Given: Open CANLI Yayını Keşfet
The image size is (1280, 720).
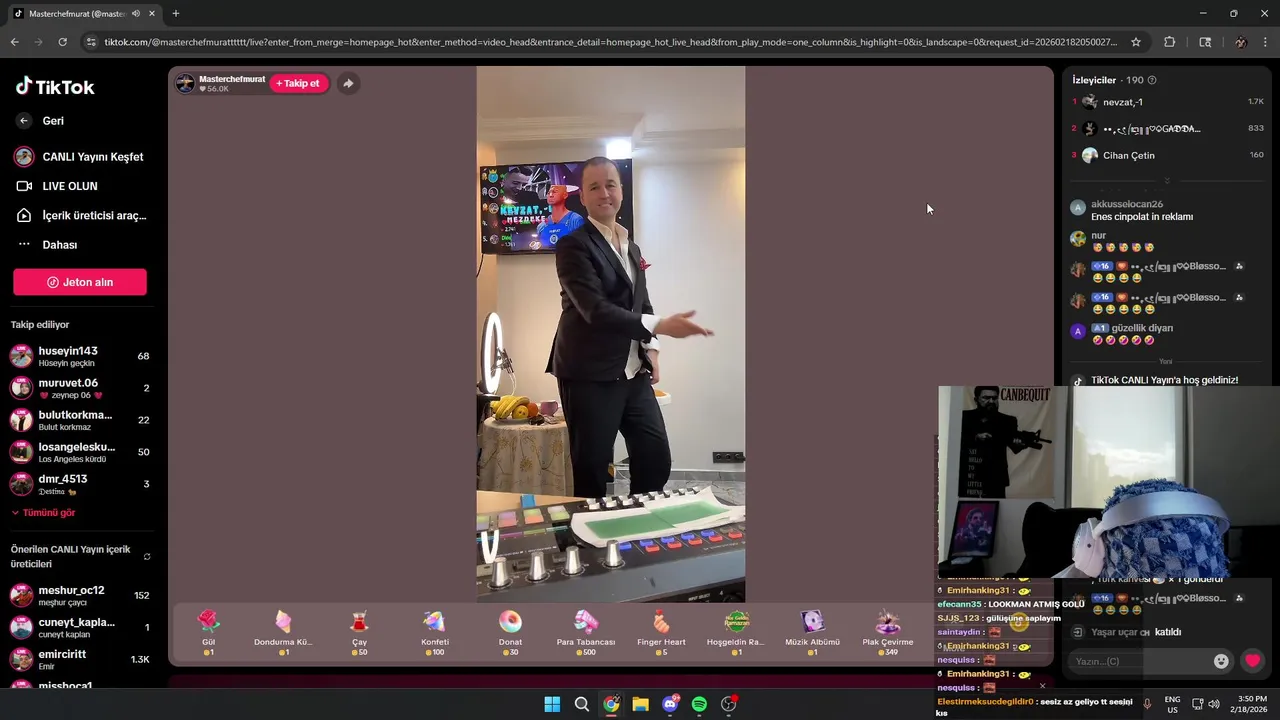Looking at the screenshot, I should [x=80, y=157].
